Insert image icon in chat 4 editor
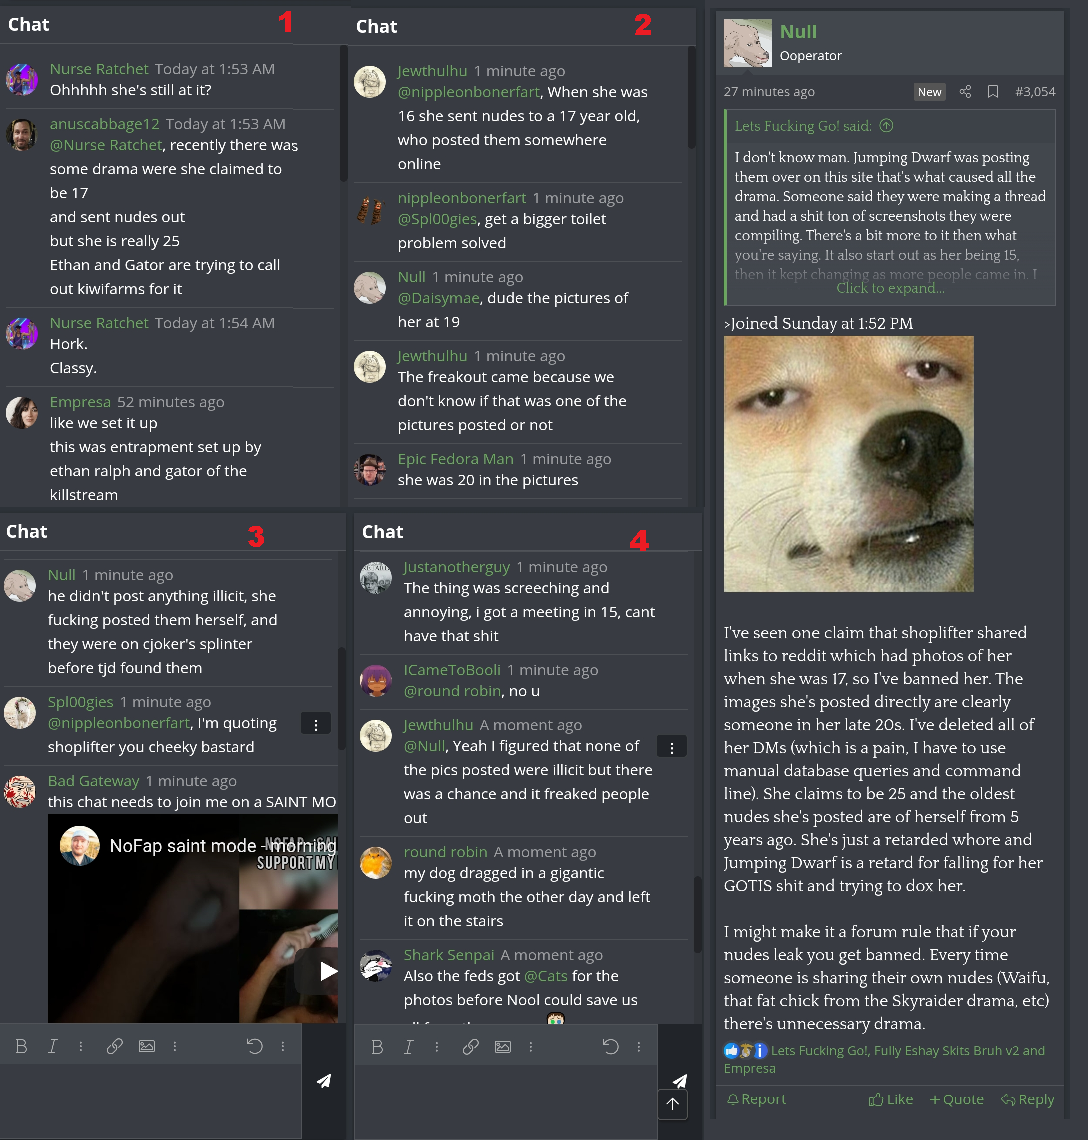The image size is (1088, 1140). (503, 1047)
